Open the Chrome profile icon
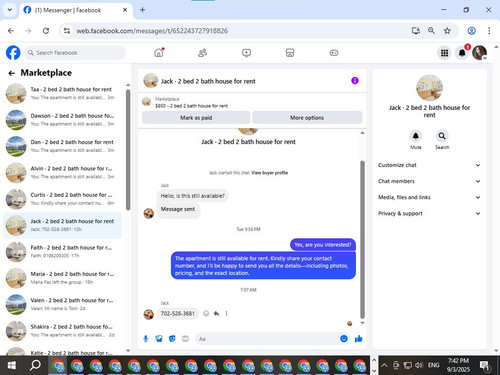 (471, 31)
